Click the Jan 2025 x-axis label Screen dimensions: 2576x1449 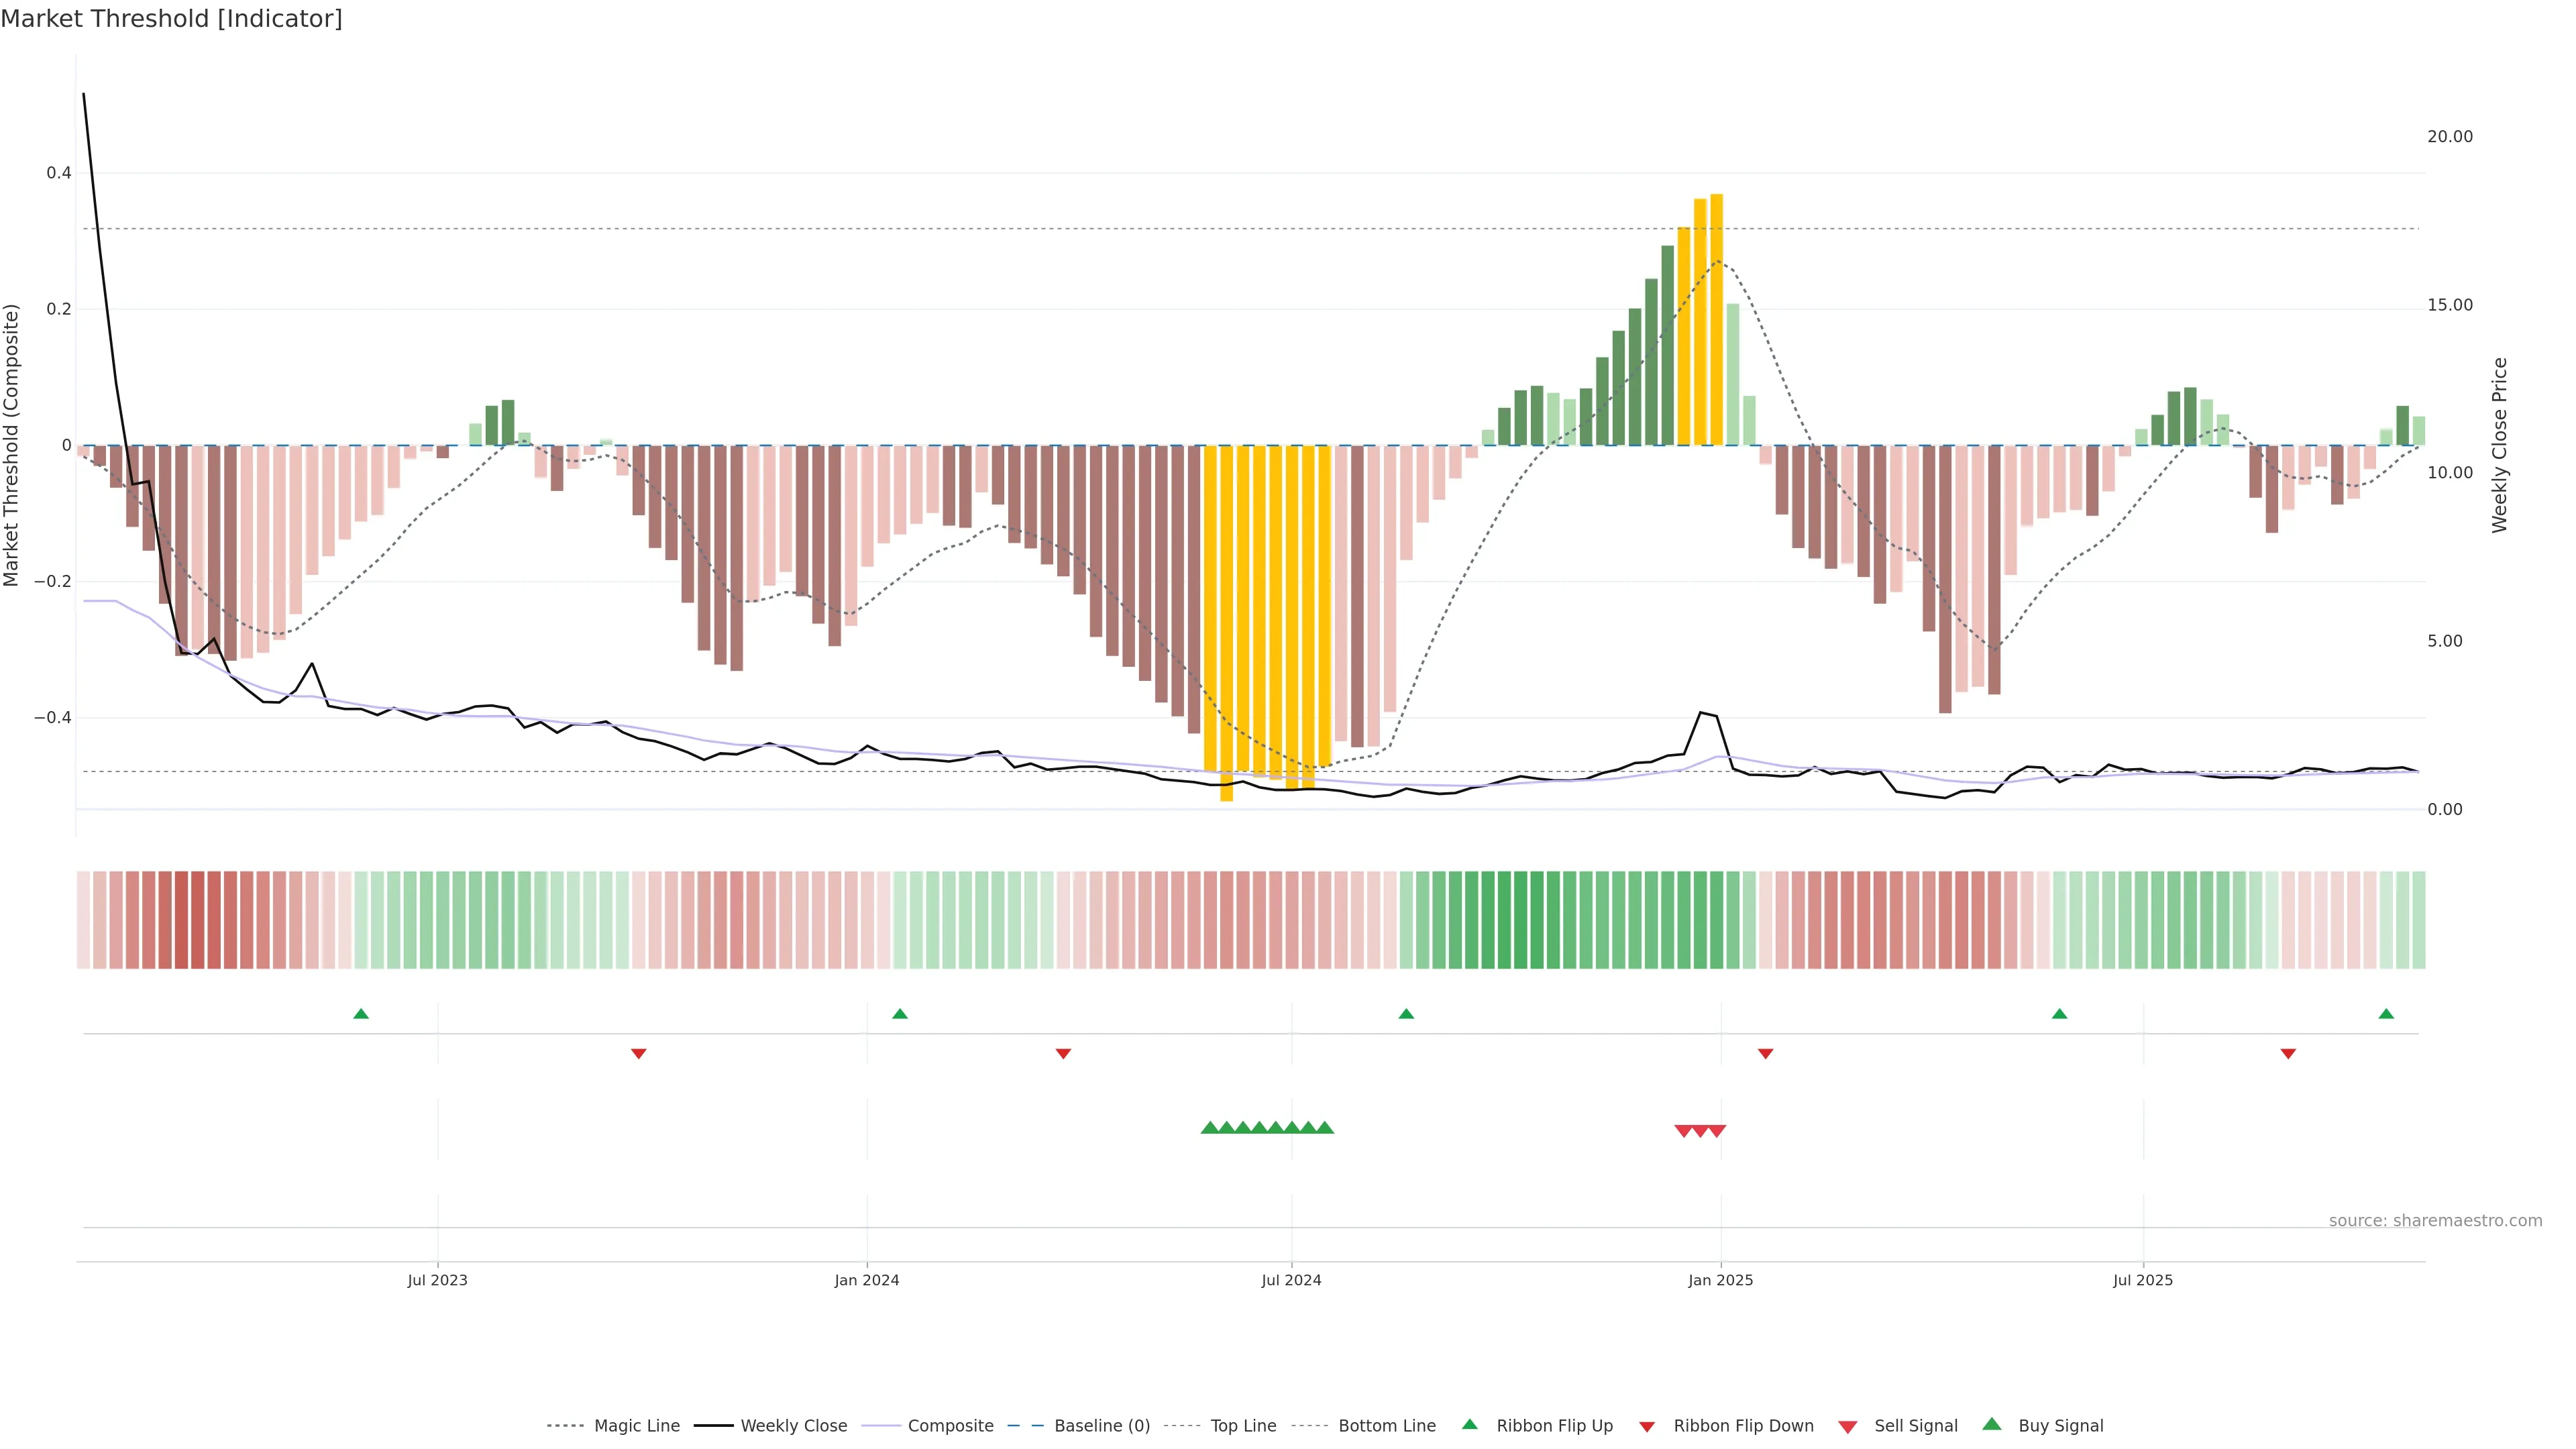[1720, 1280]
